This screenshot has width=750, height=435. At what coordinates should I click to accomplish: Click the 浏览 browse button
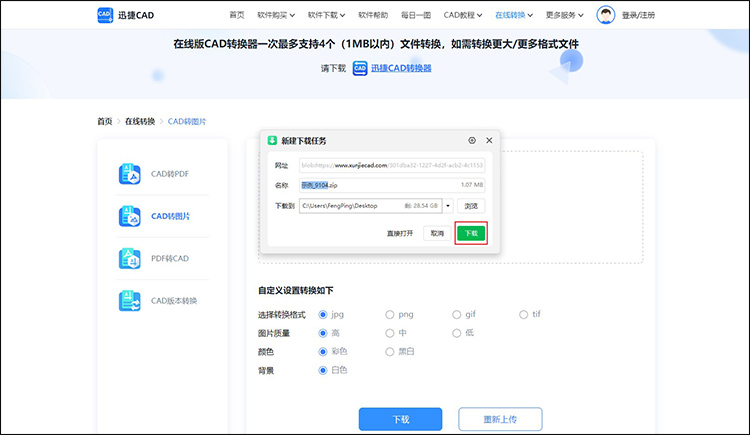coord(471,206)
